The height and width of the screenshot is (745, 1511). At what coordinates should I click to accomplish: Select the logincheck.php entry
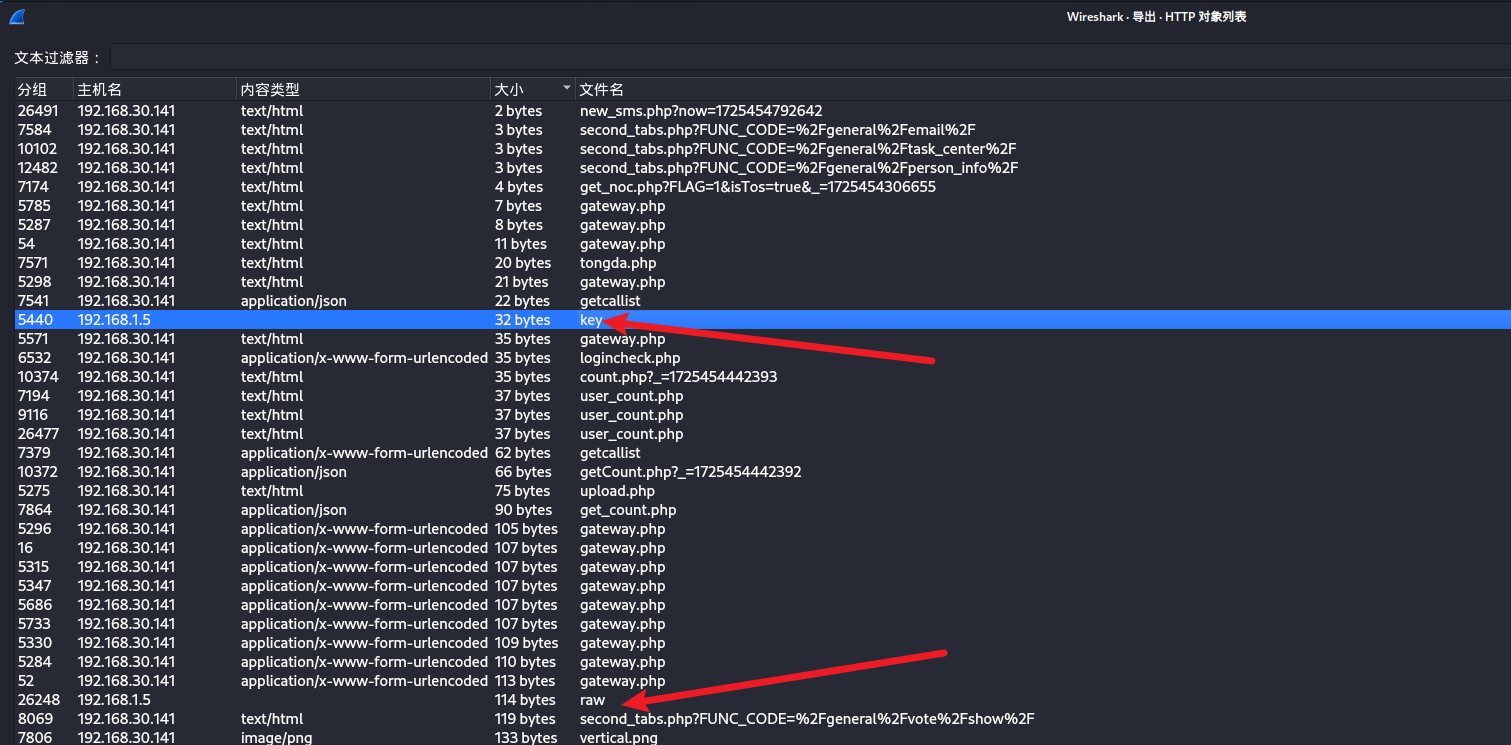629,358
